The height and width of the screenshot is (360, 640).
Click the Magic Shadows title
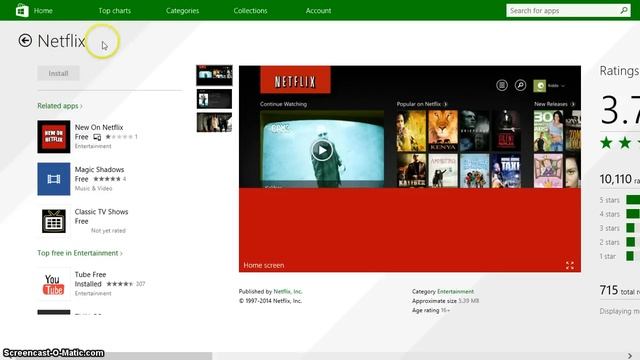(99, 169)
